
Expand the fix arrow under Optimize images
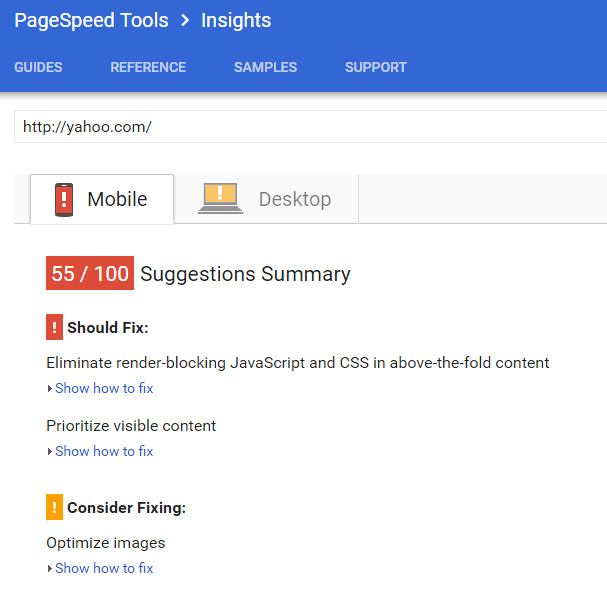(50, 568)
